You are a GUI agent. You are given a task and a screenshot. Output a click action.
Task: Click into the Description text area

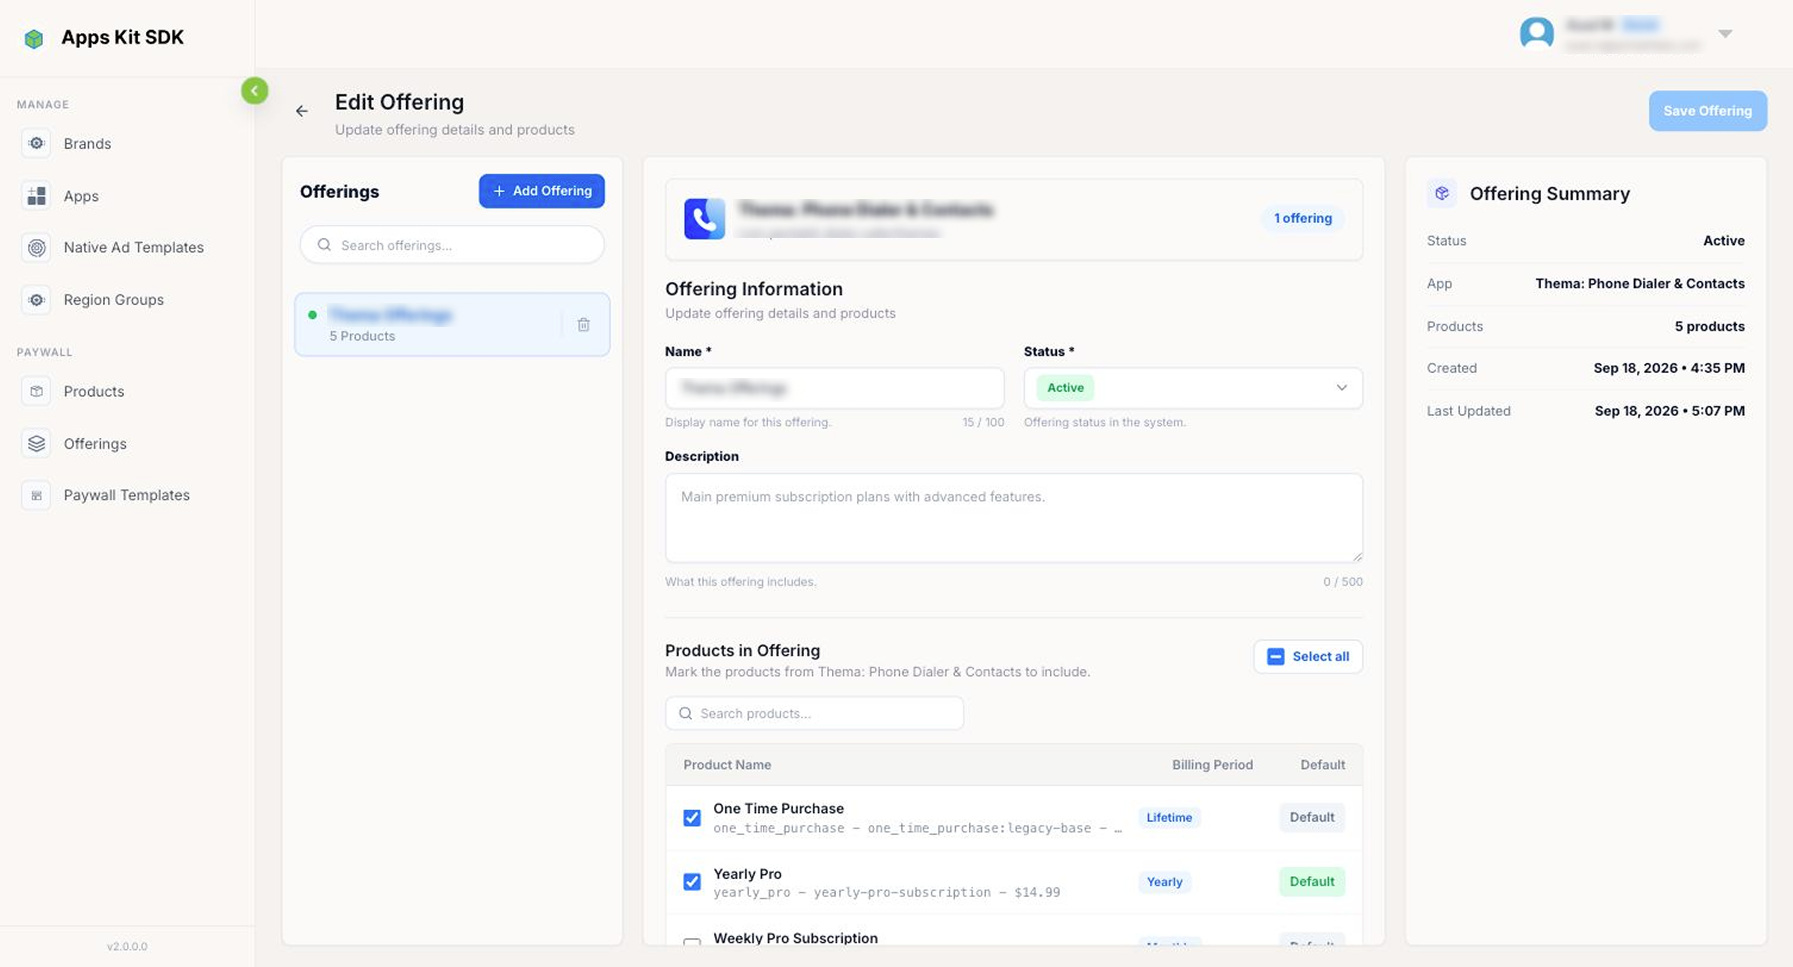(x=1014, y=518)
